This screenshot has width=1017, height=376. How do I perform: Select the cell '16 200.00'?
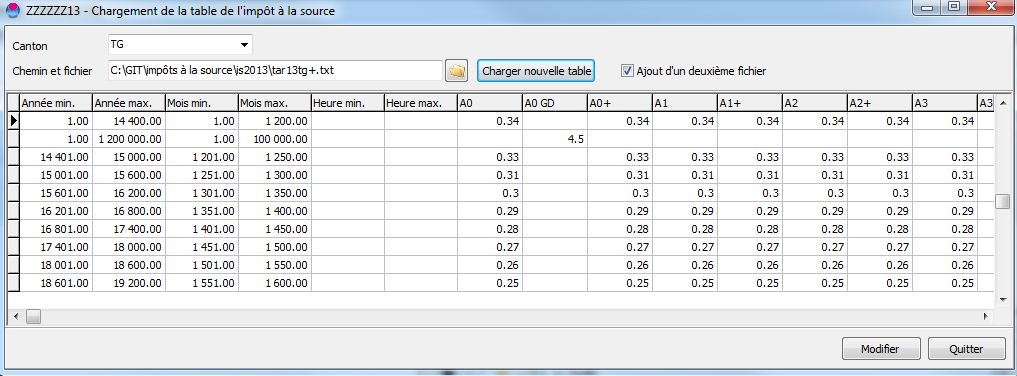pyautogui.click(x=129, y=193)
